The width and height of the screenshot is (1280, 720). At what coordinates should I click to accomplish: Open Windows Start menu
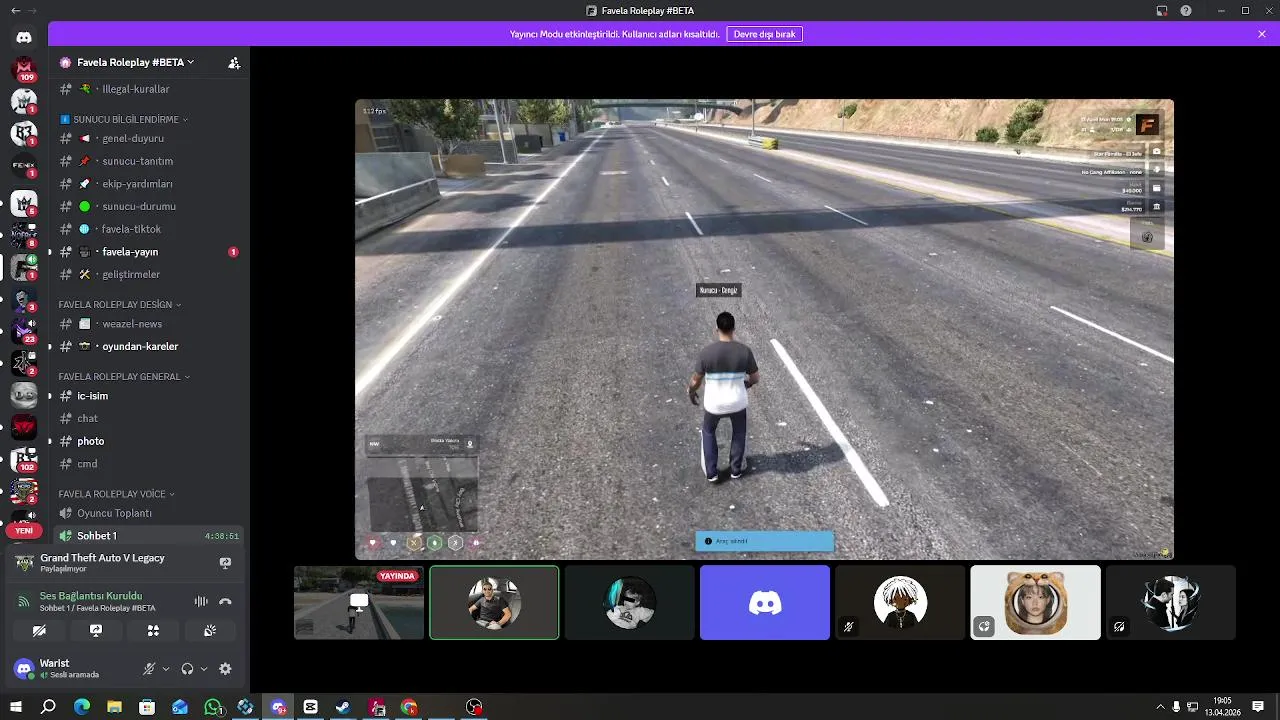[x=15, y=707]
